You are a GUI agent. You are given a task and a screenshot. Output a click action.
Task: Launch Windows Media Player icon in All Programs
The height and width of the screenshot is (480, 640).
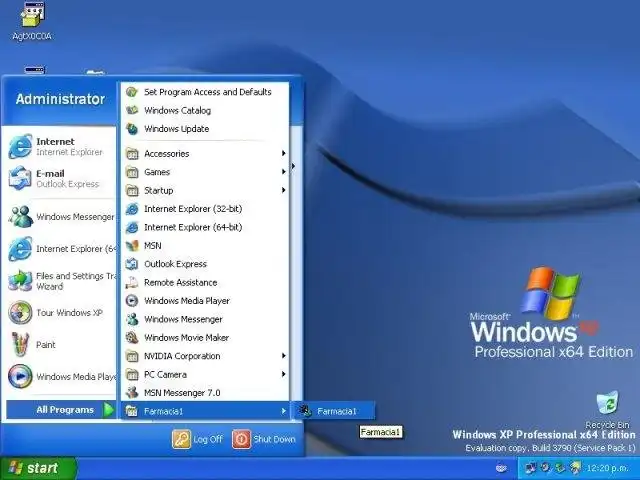click(x=132, y=301)
